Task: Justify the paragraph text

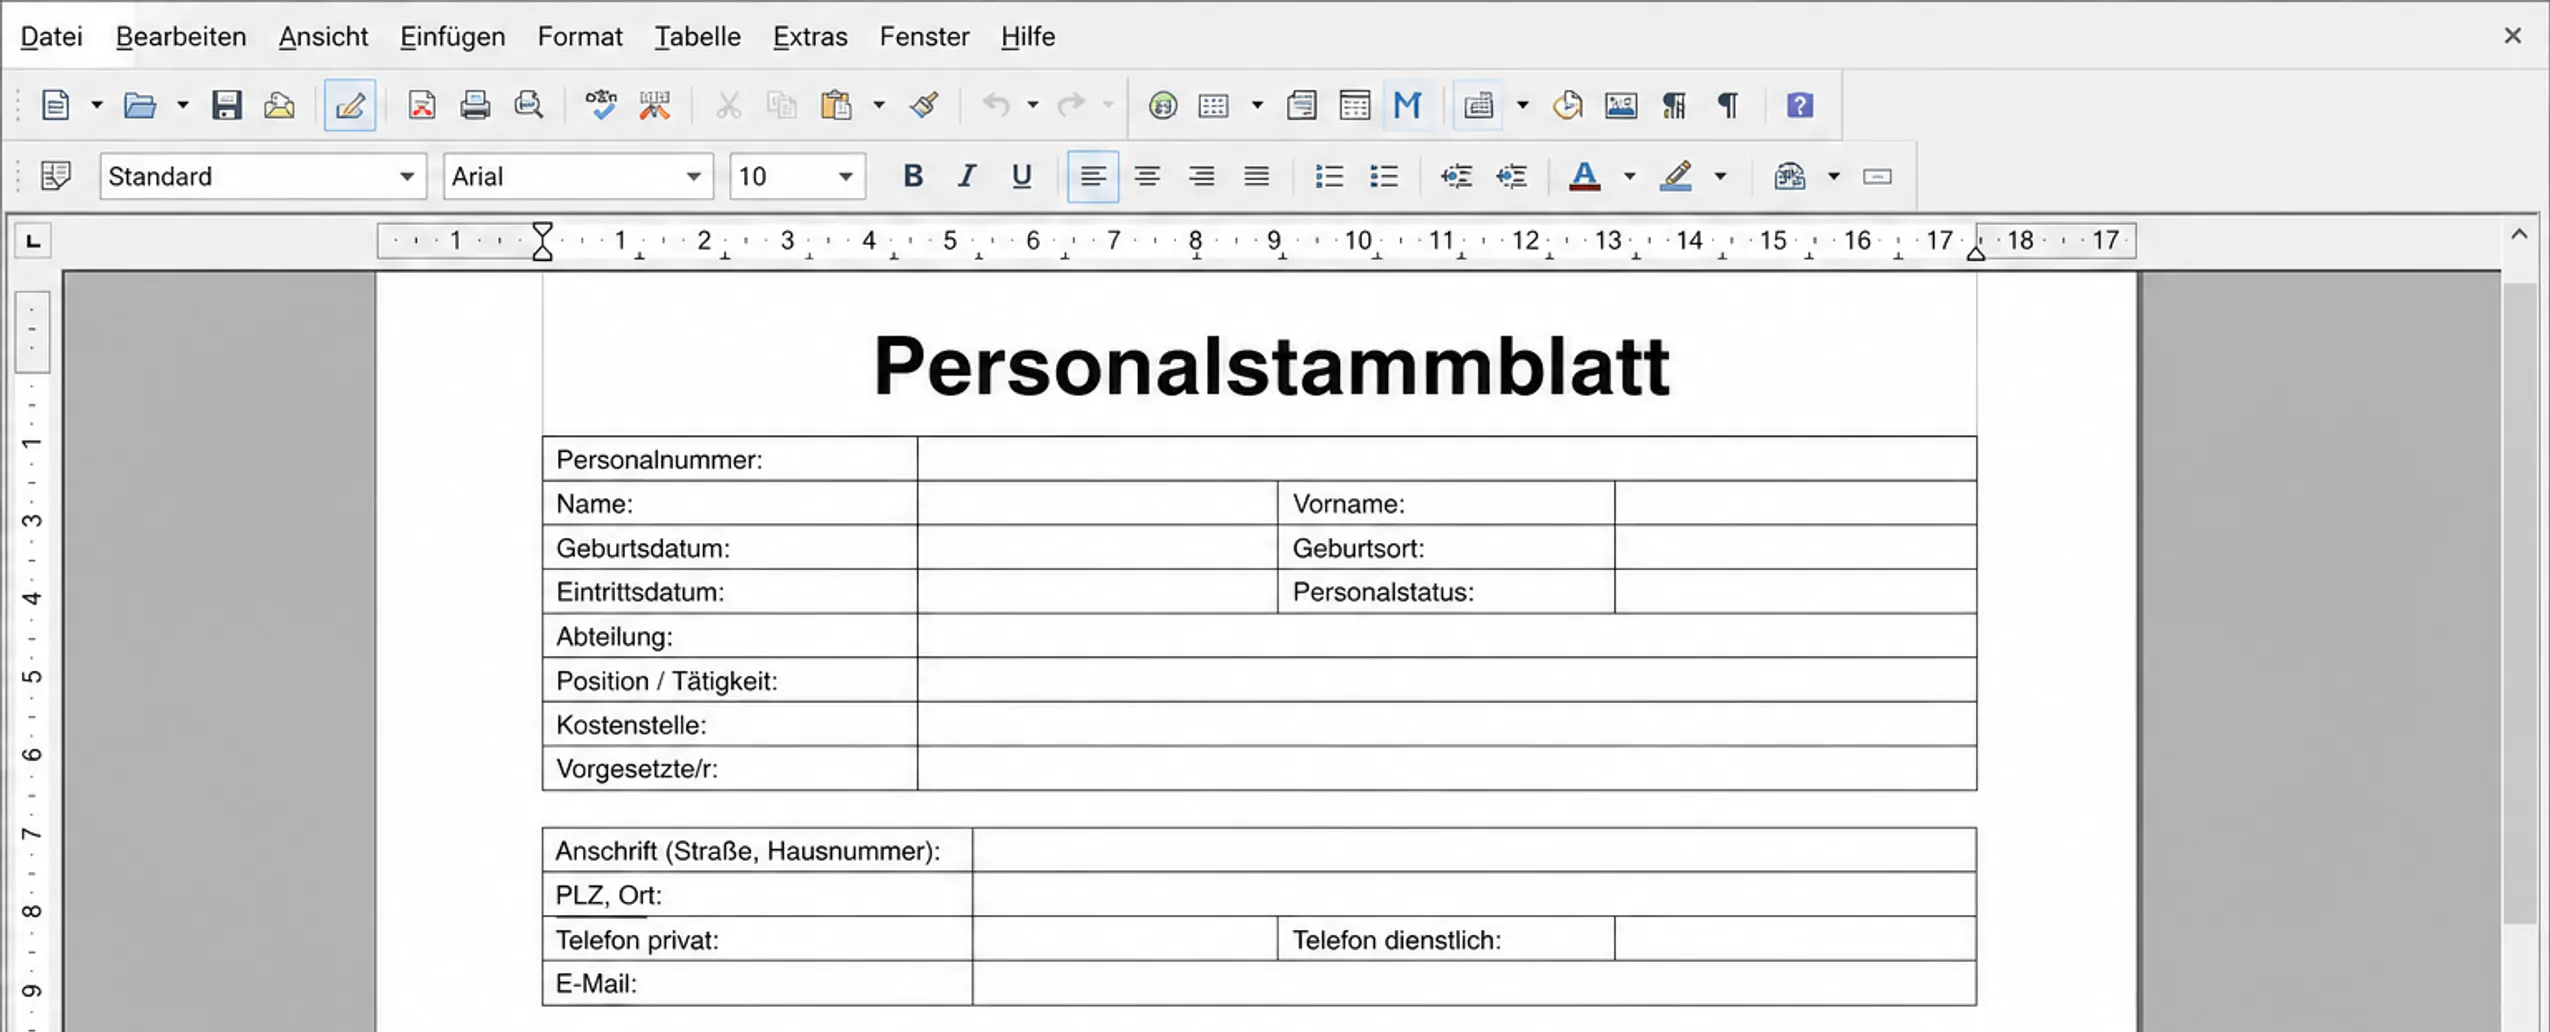Action: tap(1257, 177)
